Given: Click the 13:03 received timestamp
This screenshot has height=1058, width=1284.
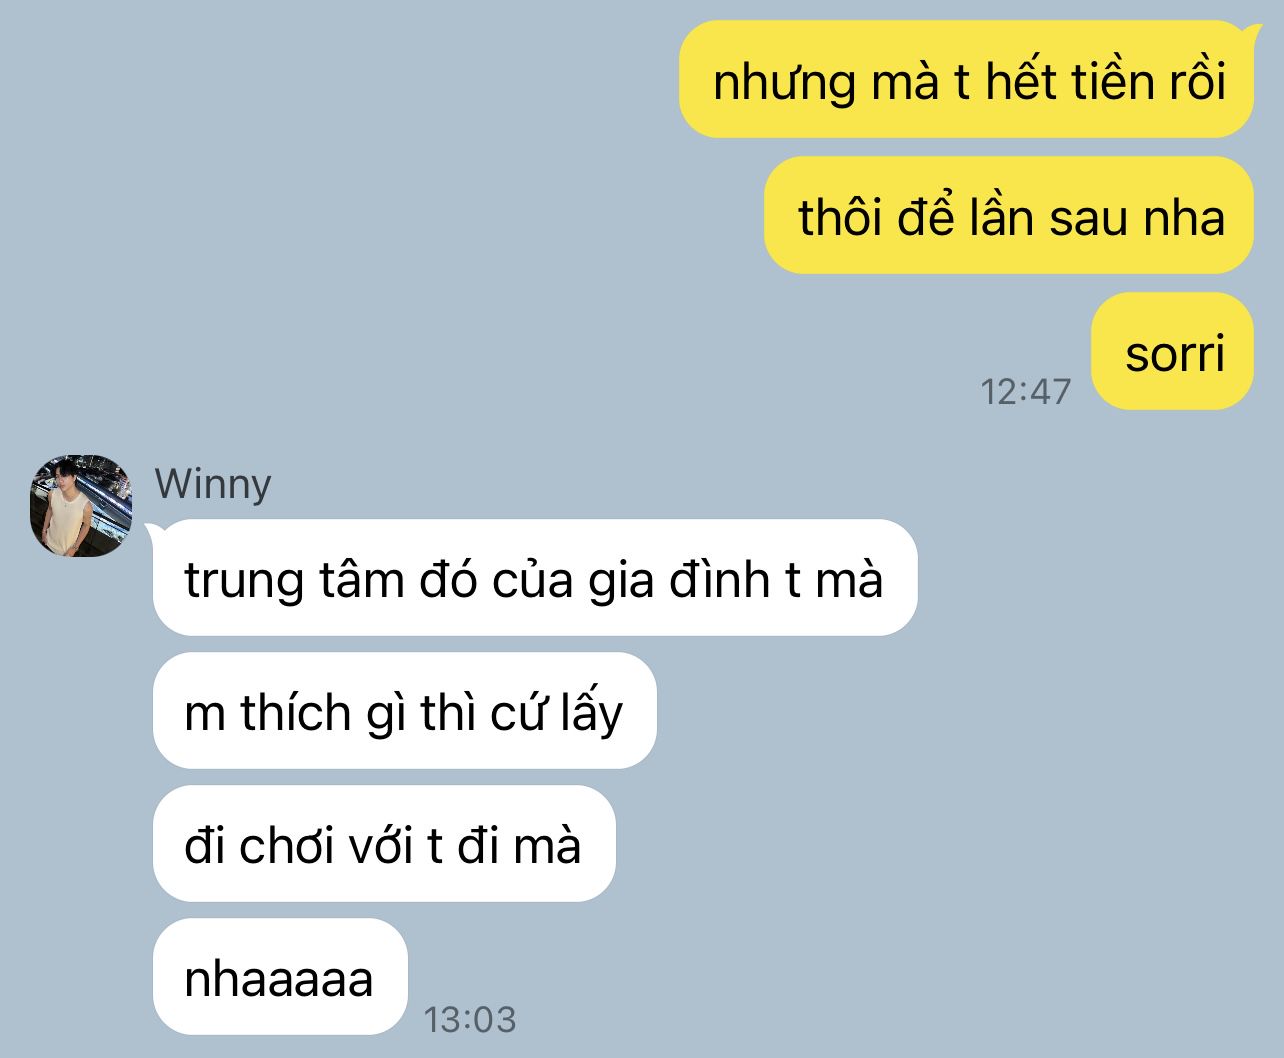Looking at the screenshot, I should [x=470, y=1019].
